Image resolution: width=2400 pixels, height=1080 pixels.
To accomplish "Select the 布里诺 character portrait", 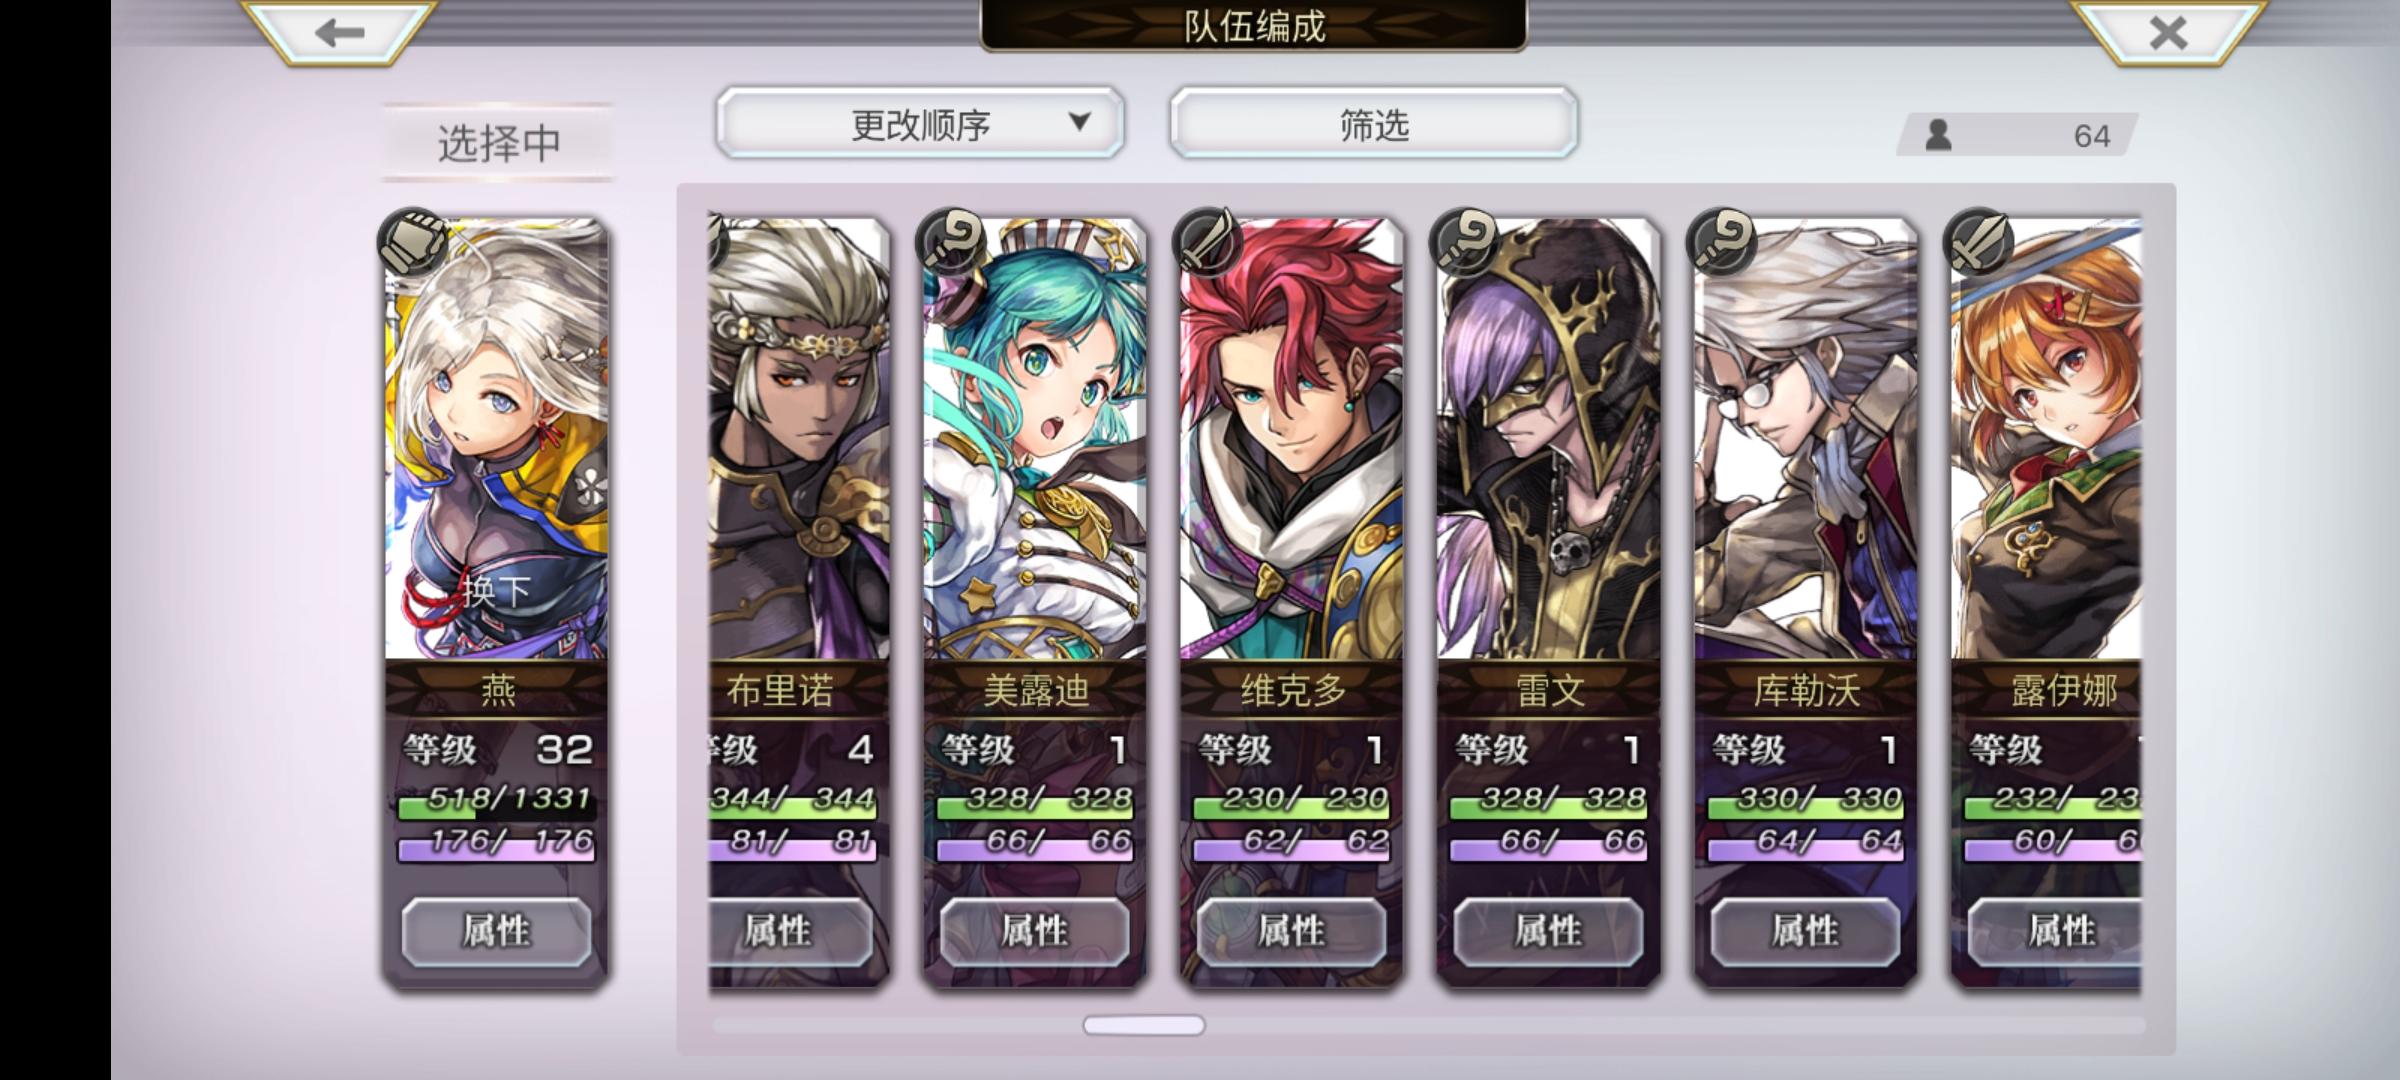I will 798,440.
